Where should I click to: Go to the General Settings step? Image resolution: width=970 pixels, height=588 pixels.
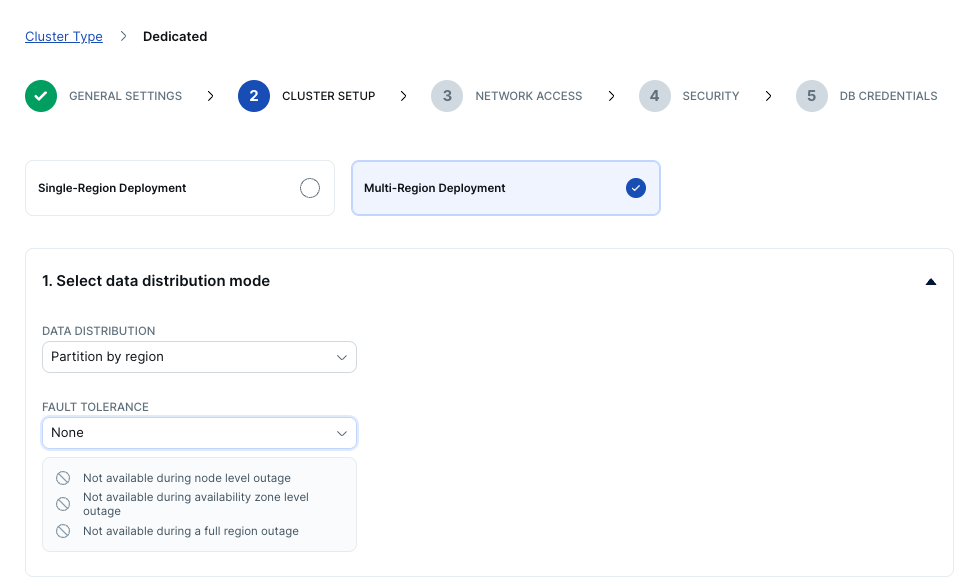pos(126,96)
